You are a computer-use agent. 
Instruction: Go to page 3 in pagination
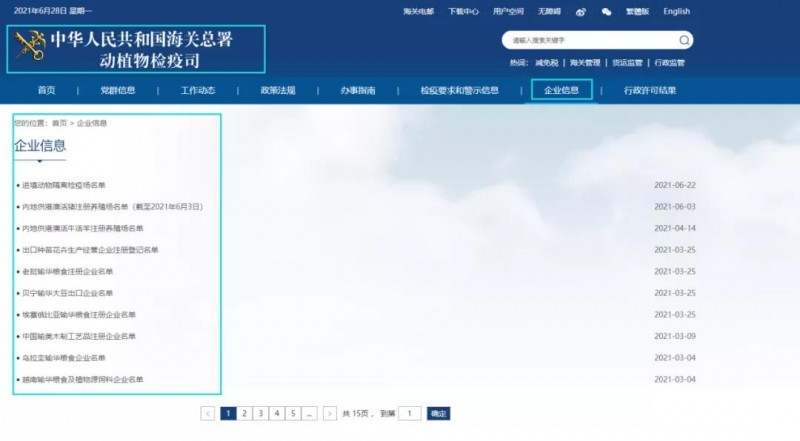260,413
